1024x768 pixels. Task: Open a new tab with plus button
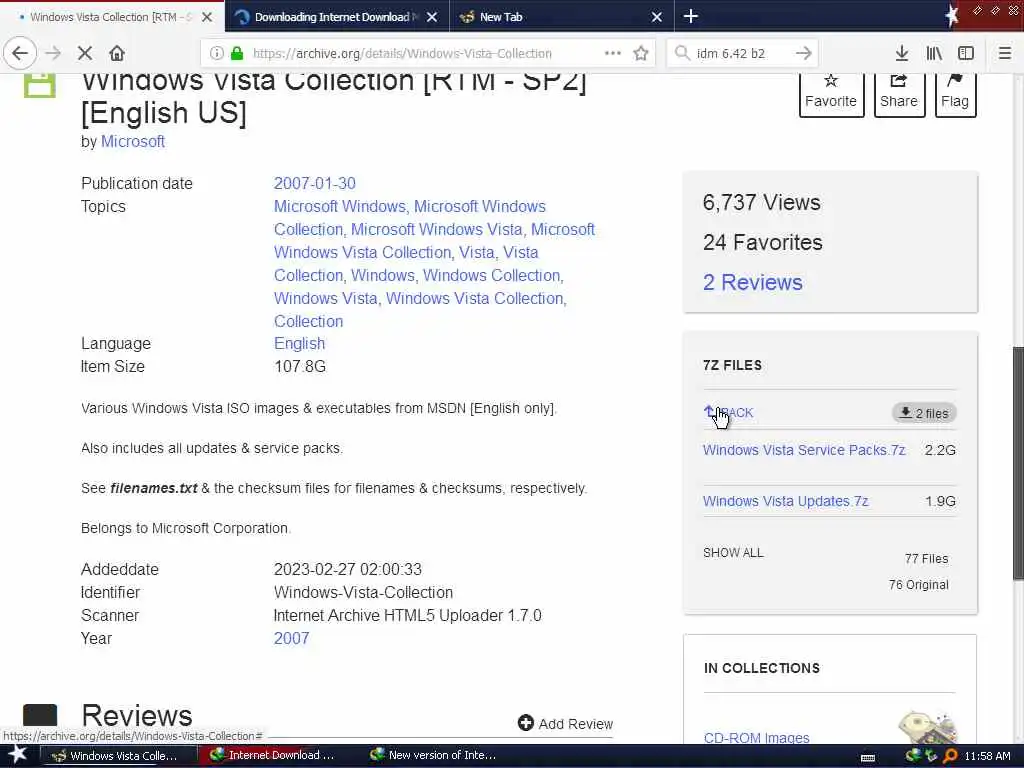click(x=691, y=16)
